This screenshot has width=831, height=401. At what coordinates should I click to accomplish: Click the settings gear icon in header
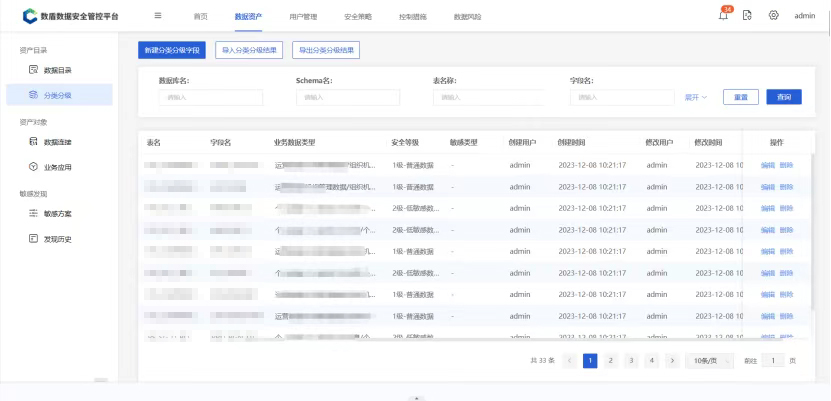(x=773, y=16)
